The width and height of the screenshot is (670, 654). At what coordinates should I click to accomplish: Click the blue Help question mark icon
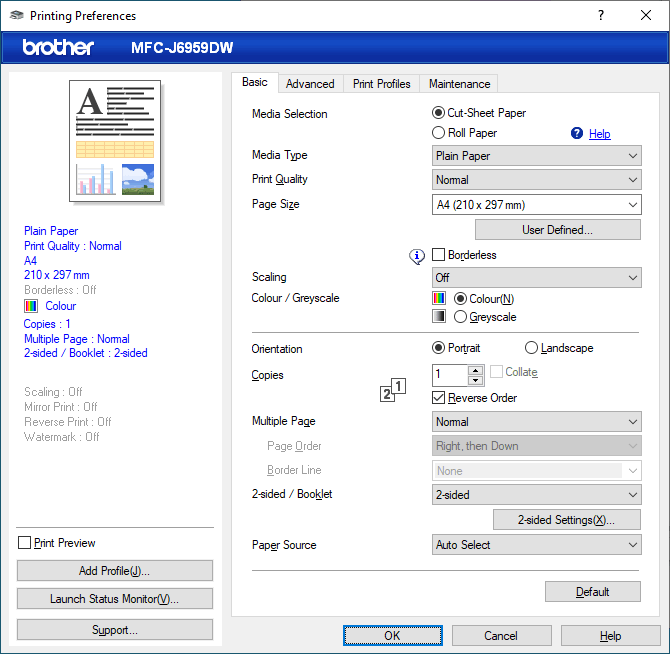576,133
